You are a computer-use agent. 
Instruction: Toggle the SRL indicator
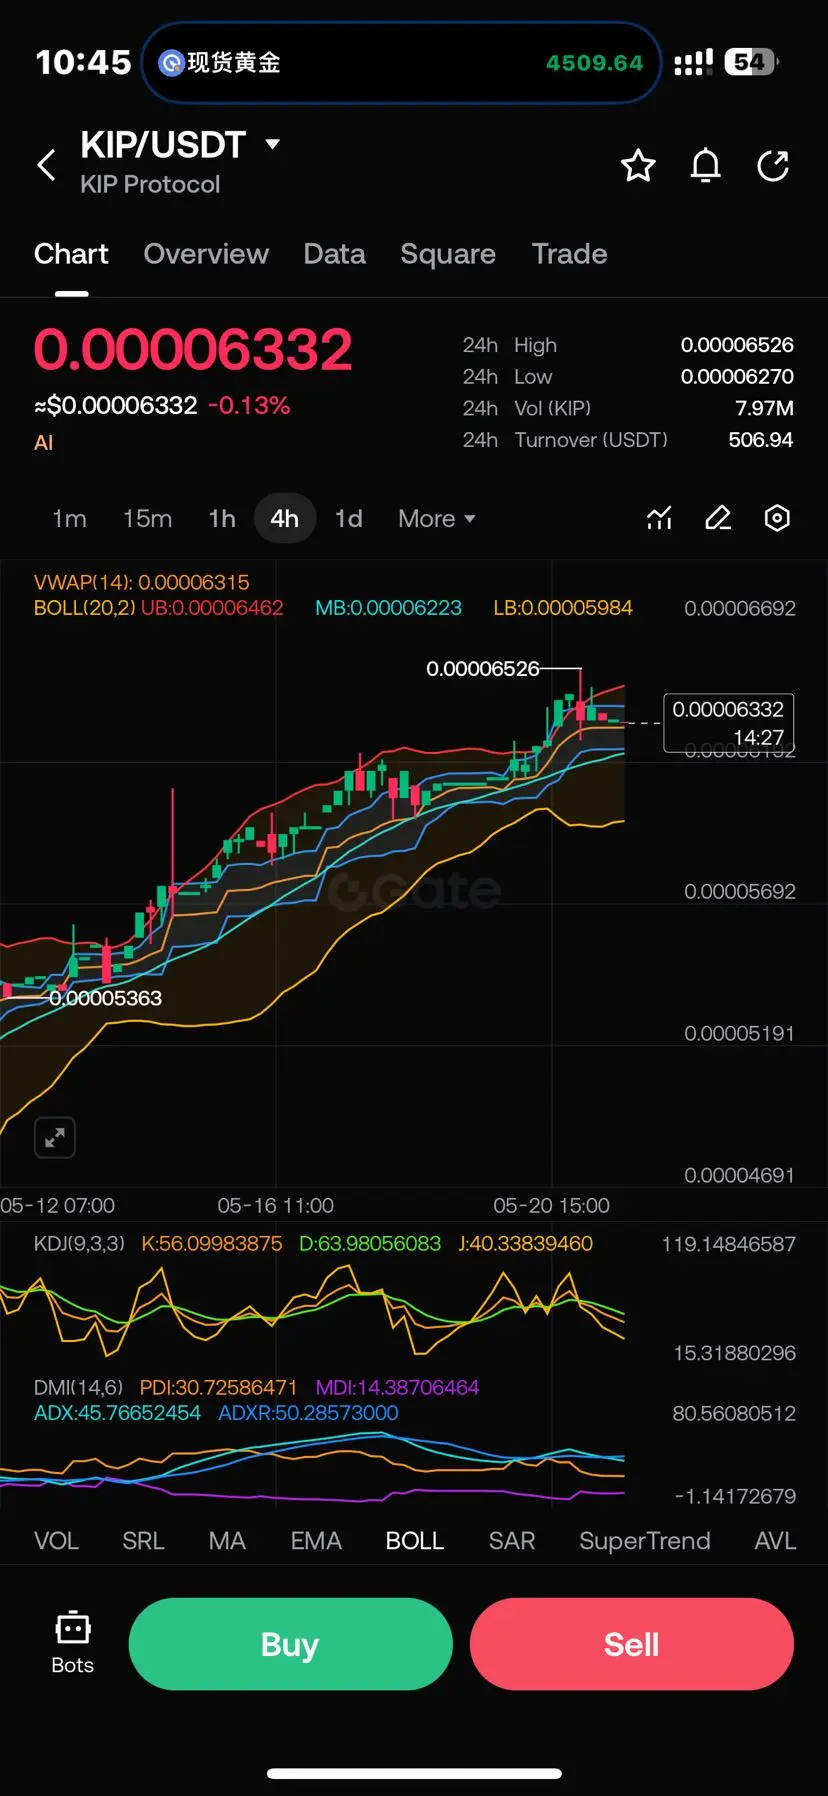(143, 1541)
